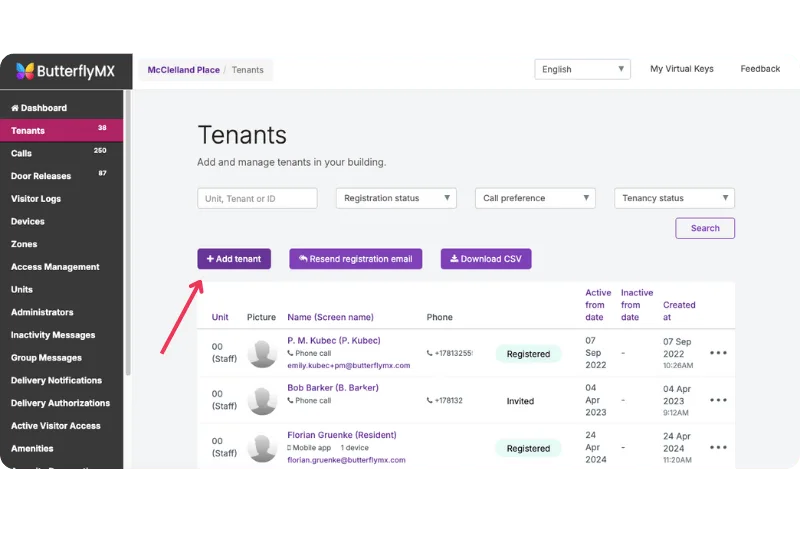
Task: Open Group Messages in the sidebar
Action: 61,358
